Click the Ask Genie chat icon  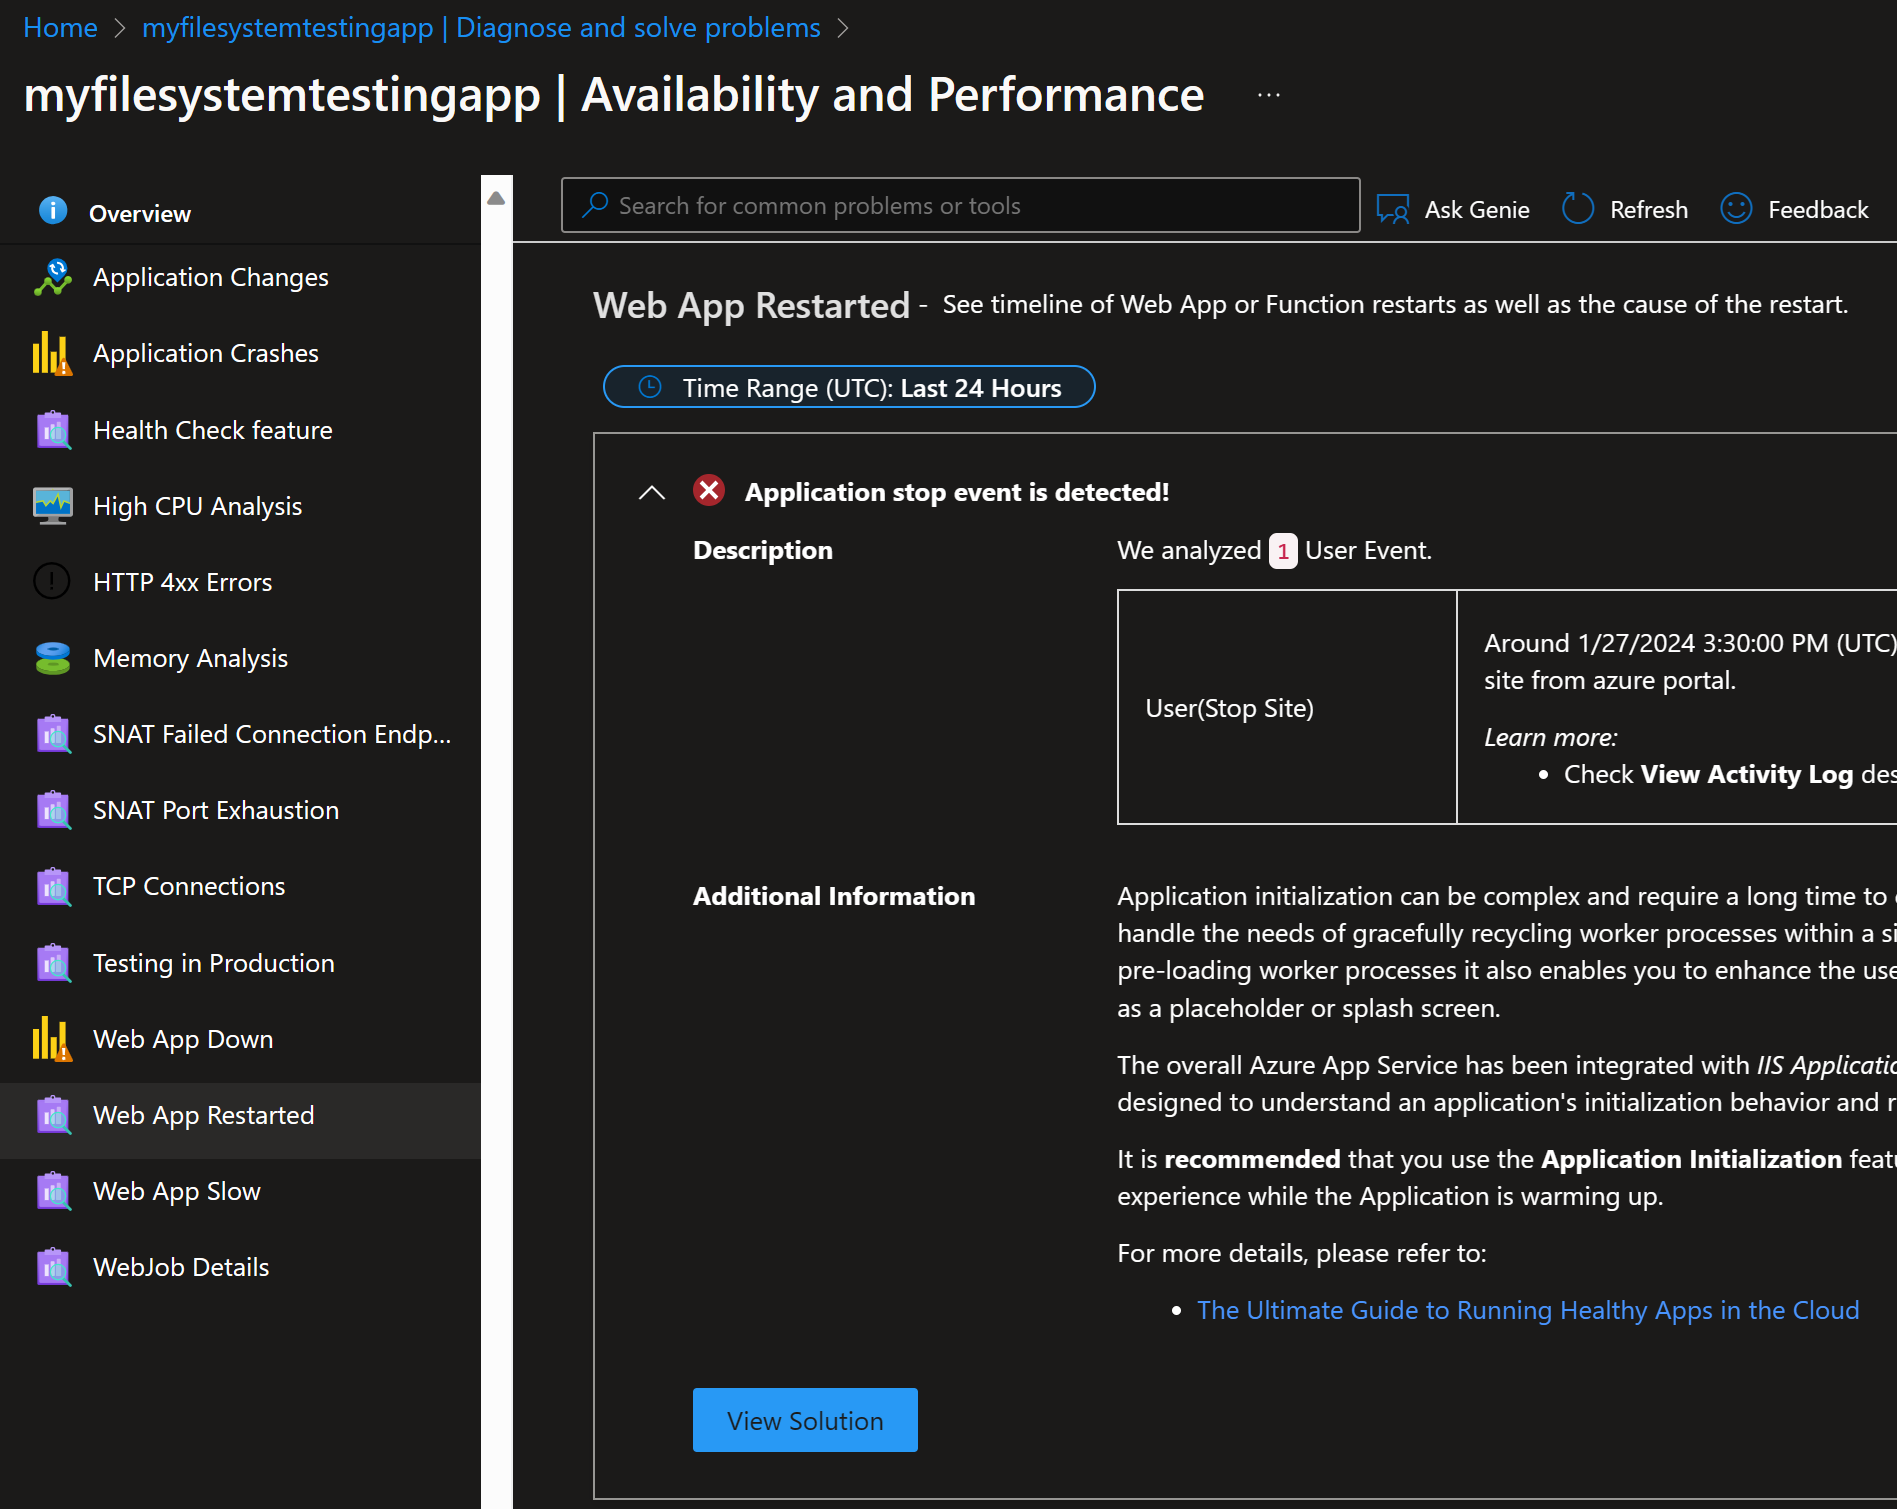(1393, 209)
